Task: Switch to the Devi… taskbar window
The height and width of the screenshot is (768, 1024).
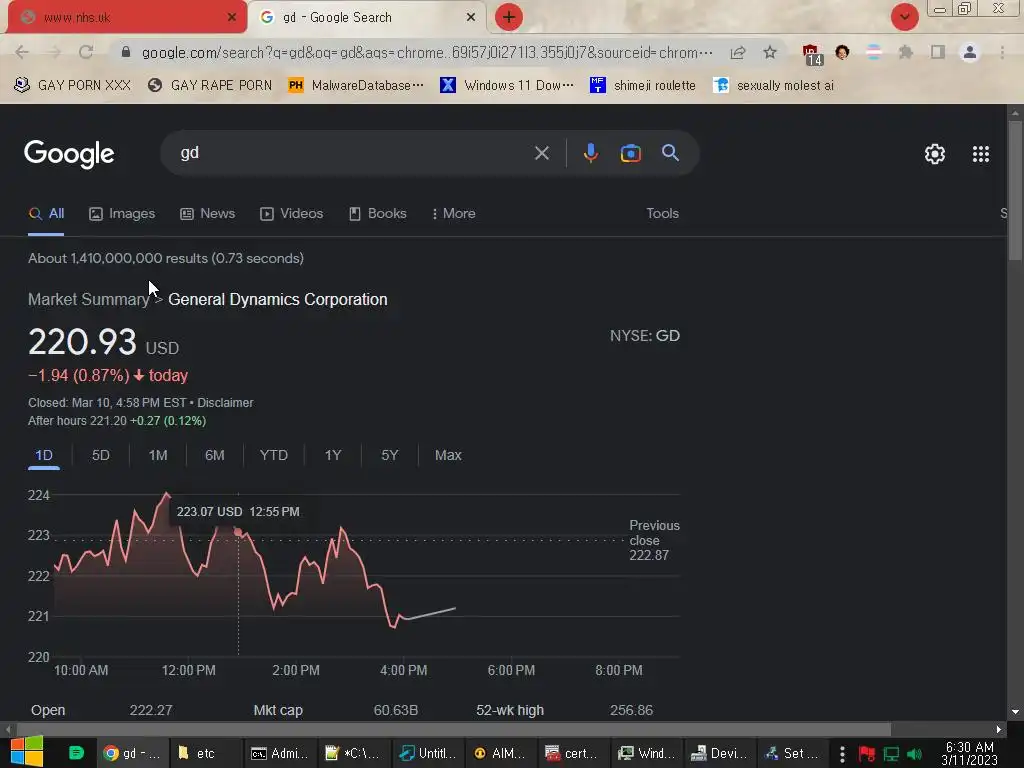Action: pos(719,753)
